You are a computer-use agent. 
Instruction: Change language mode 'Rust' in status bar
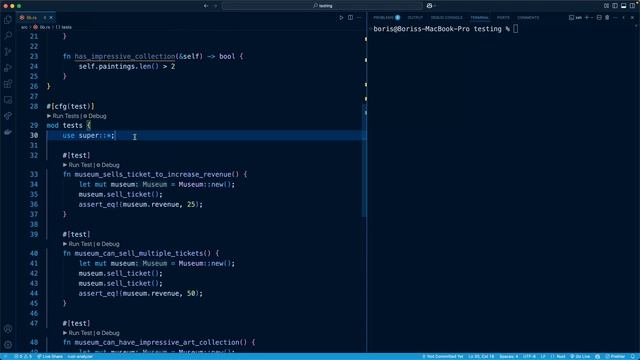(560, 356)
